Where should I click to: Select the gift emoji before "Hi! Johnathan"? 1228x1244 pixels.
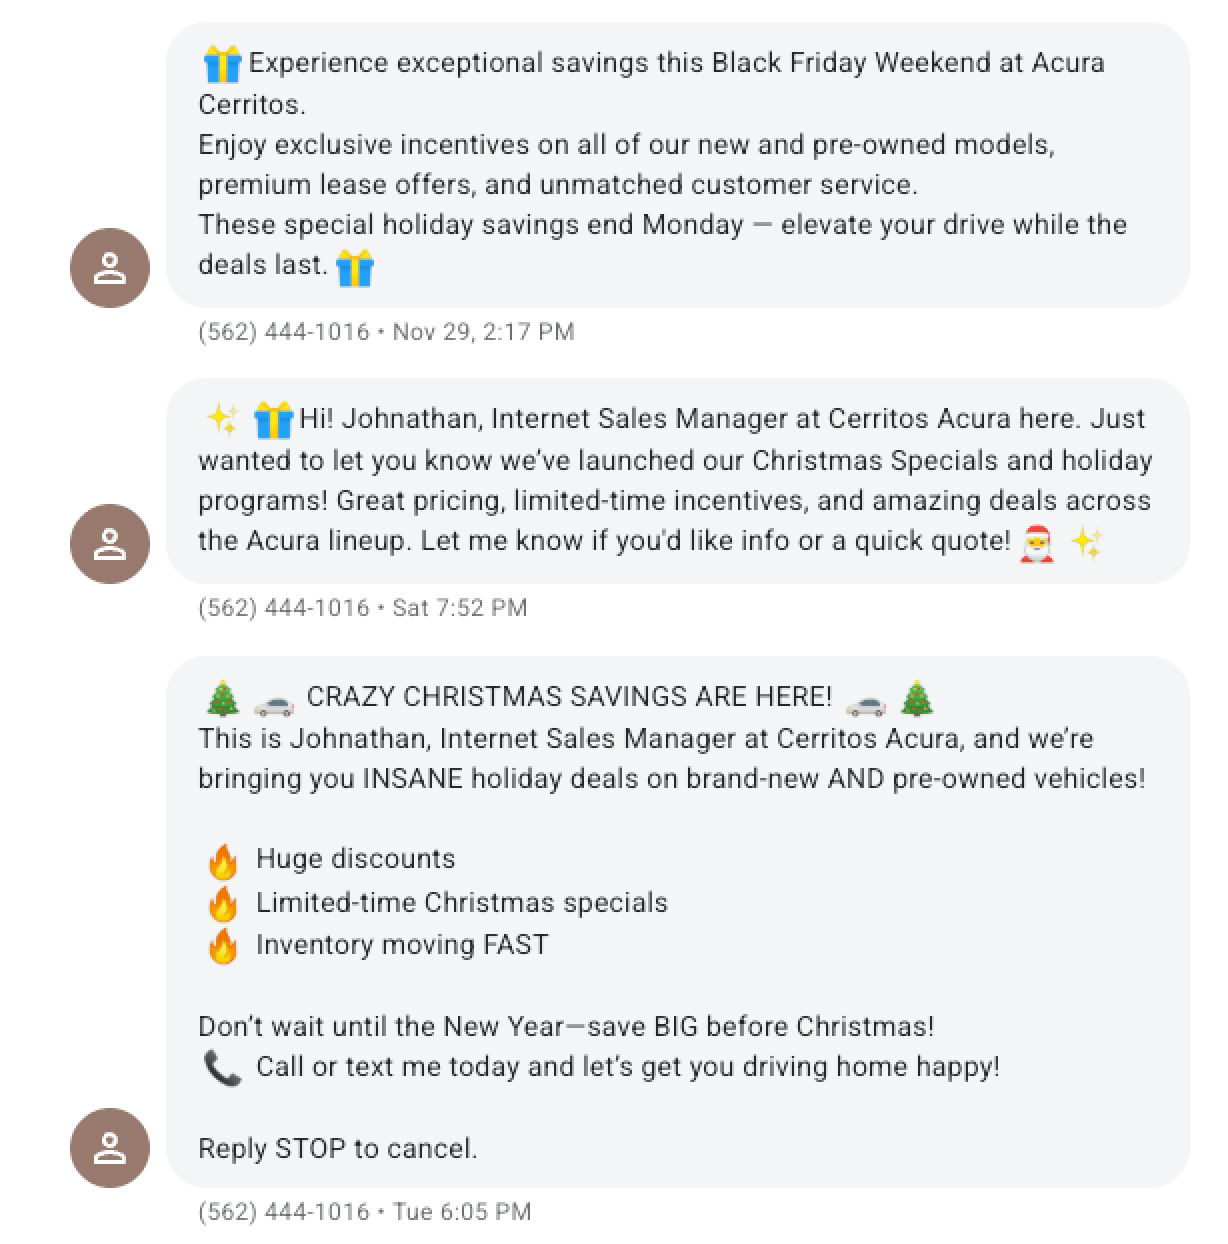click(x=273, y=420)
